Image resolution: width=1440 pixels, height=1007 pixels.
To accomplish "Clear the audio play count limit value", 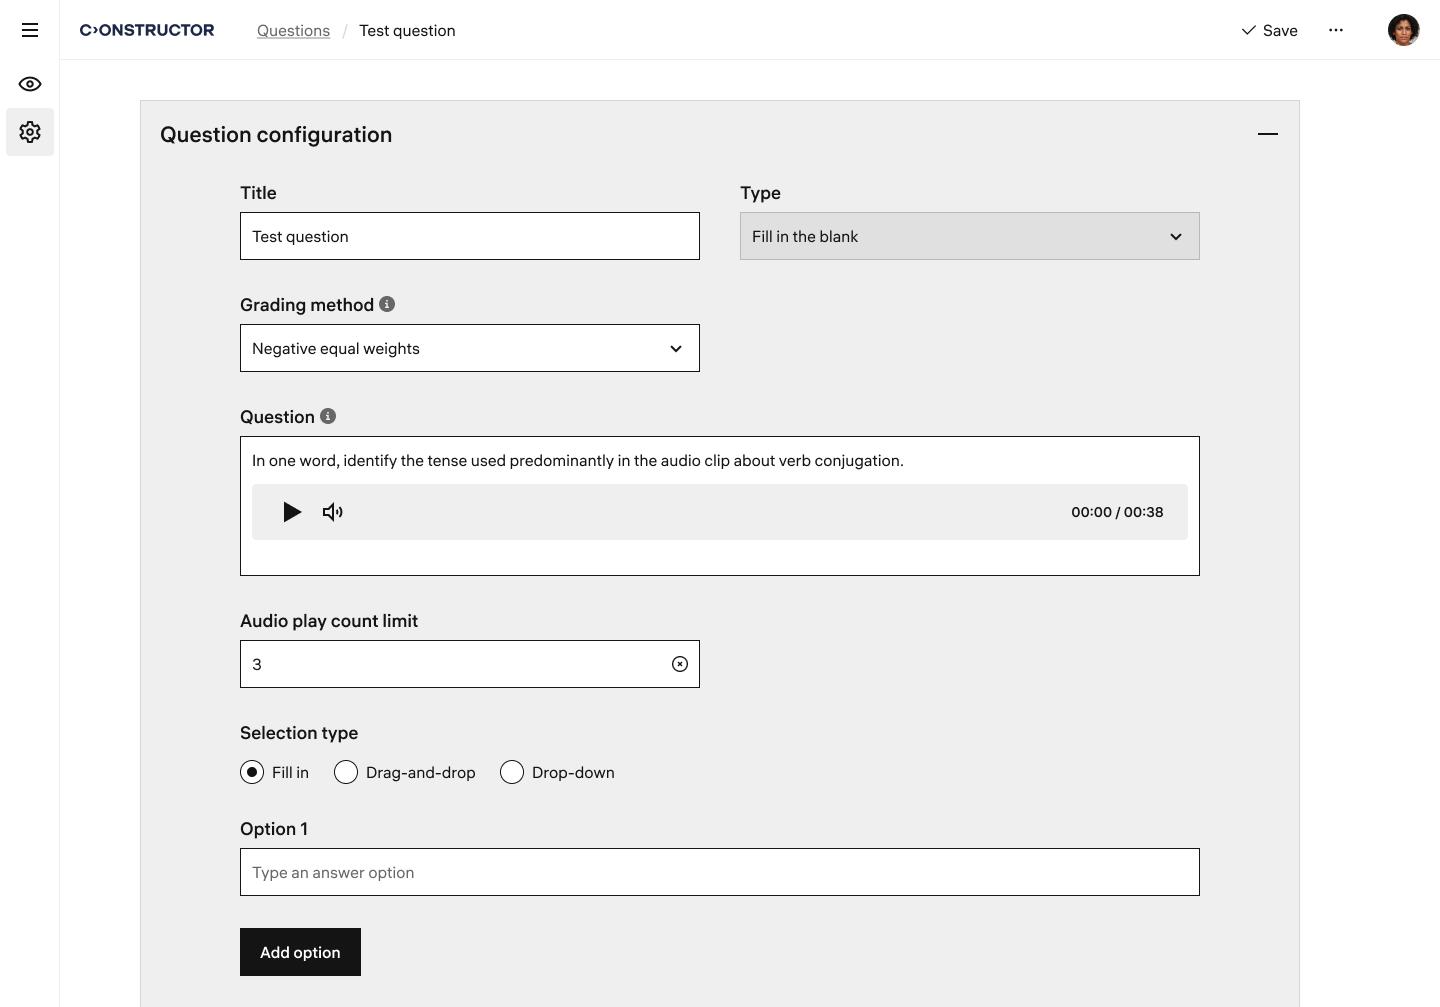I will coord(680,664).
